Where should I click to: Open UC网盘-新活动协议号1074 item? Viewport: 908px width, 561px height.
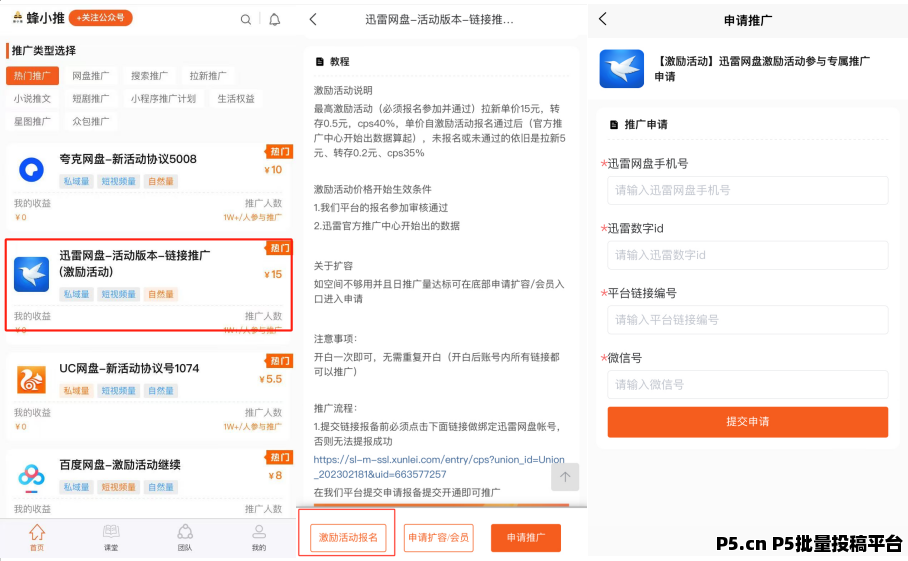click(129, 368)
